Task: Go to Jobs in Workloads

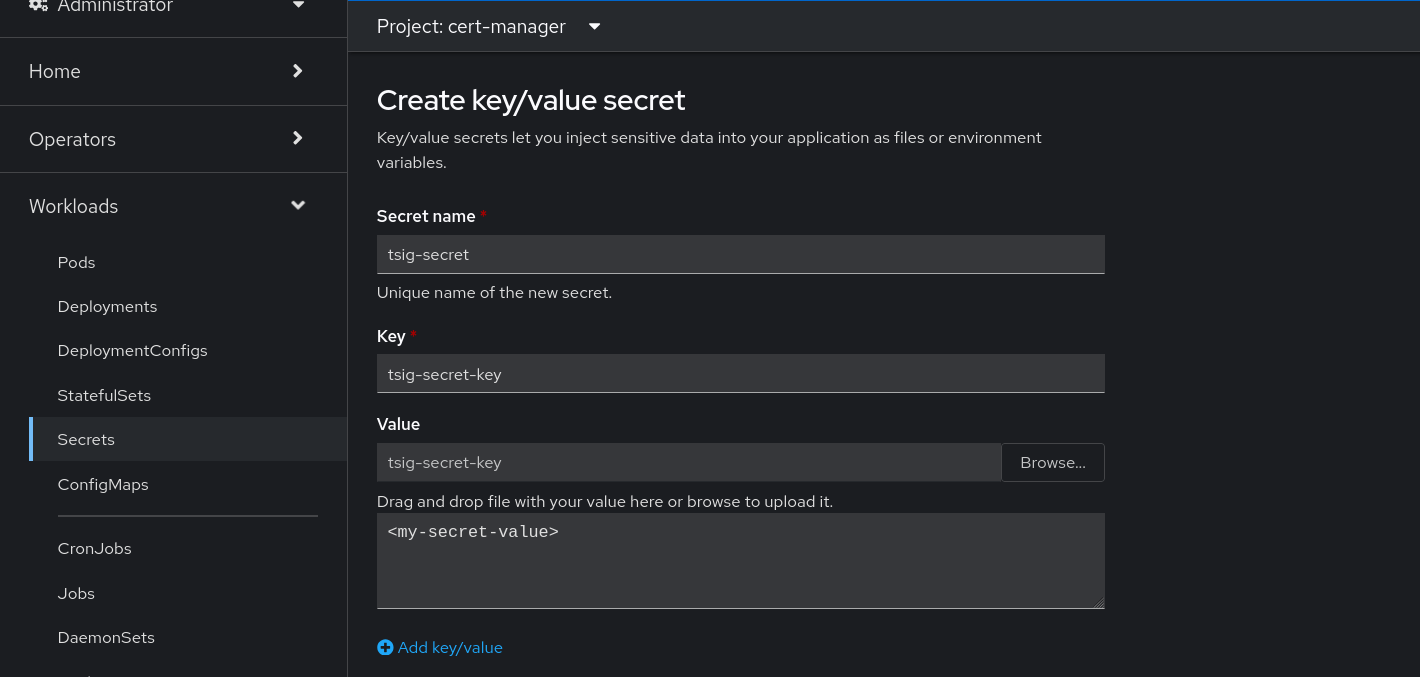Action: tap(76, 594)
